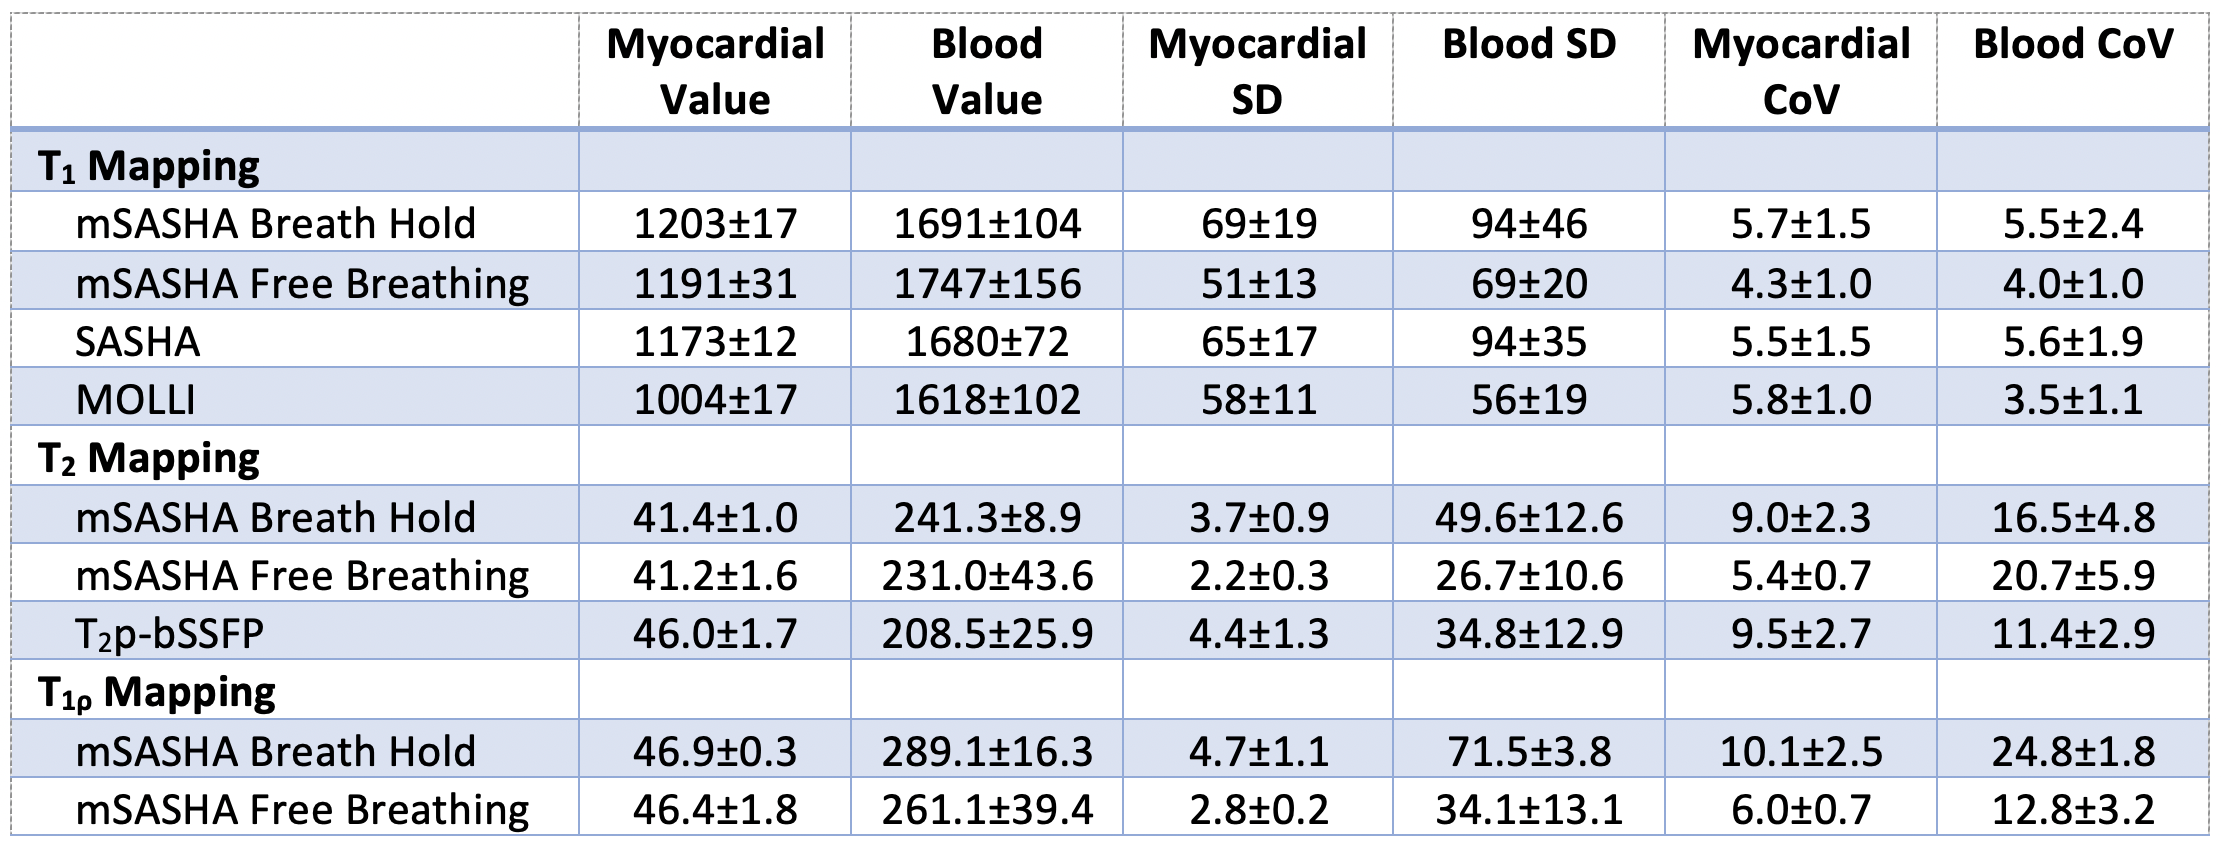Click the blood value cell 1747±156
This screenshot has width=2222, height=848.
pos(987,284)
